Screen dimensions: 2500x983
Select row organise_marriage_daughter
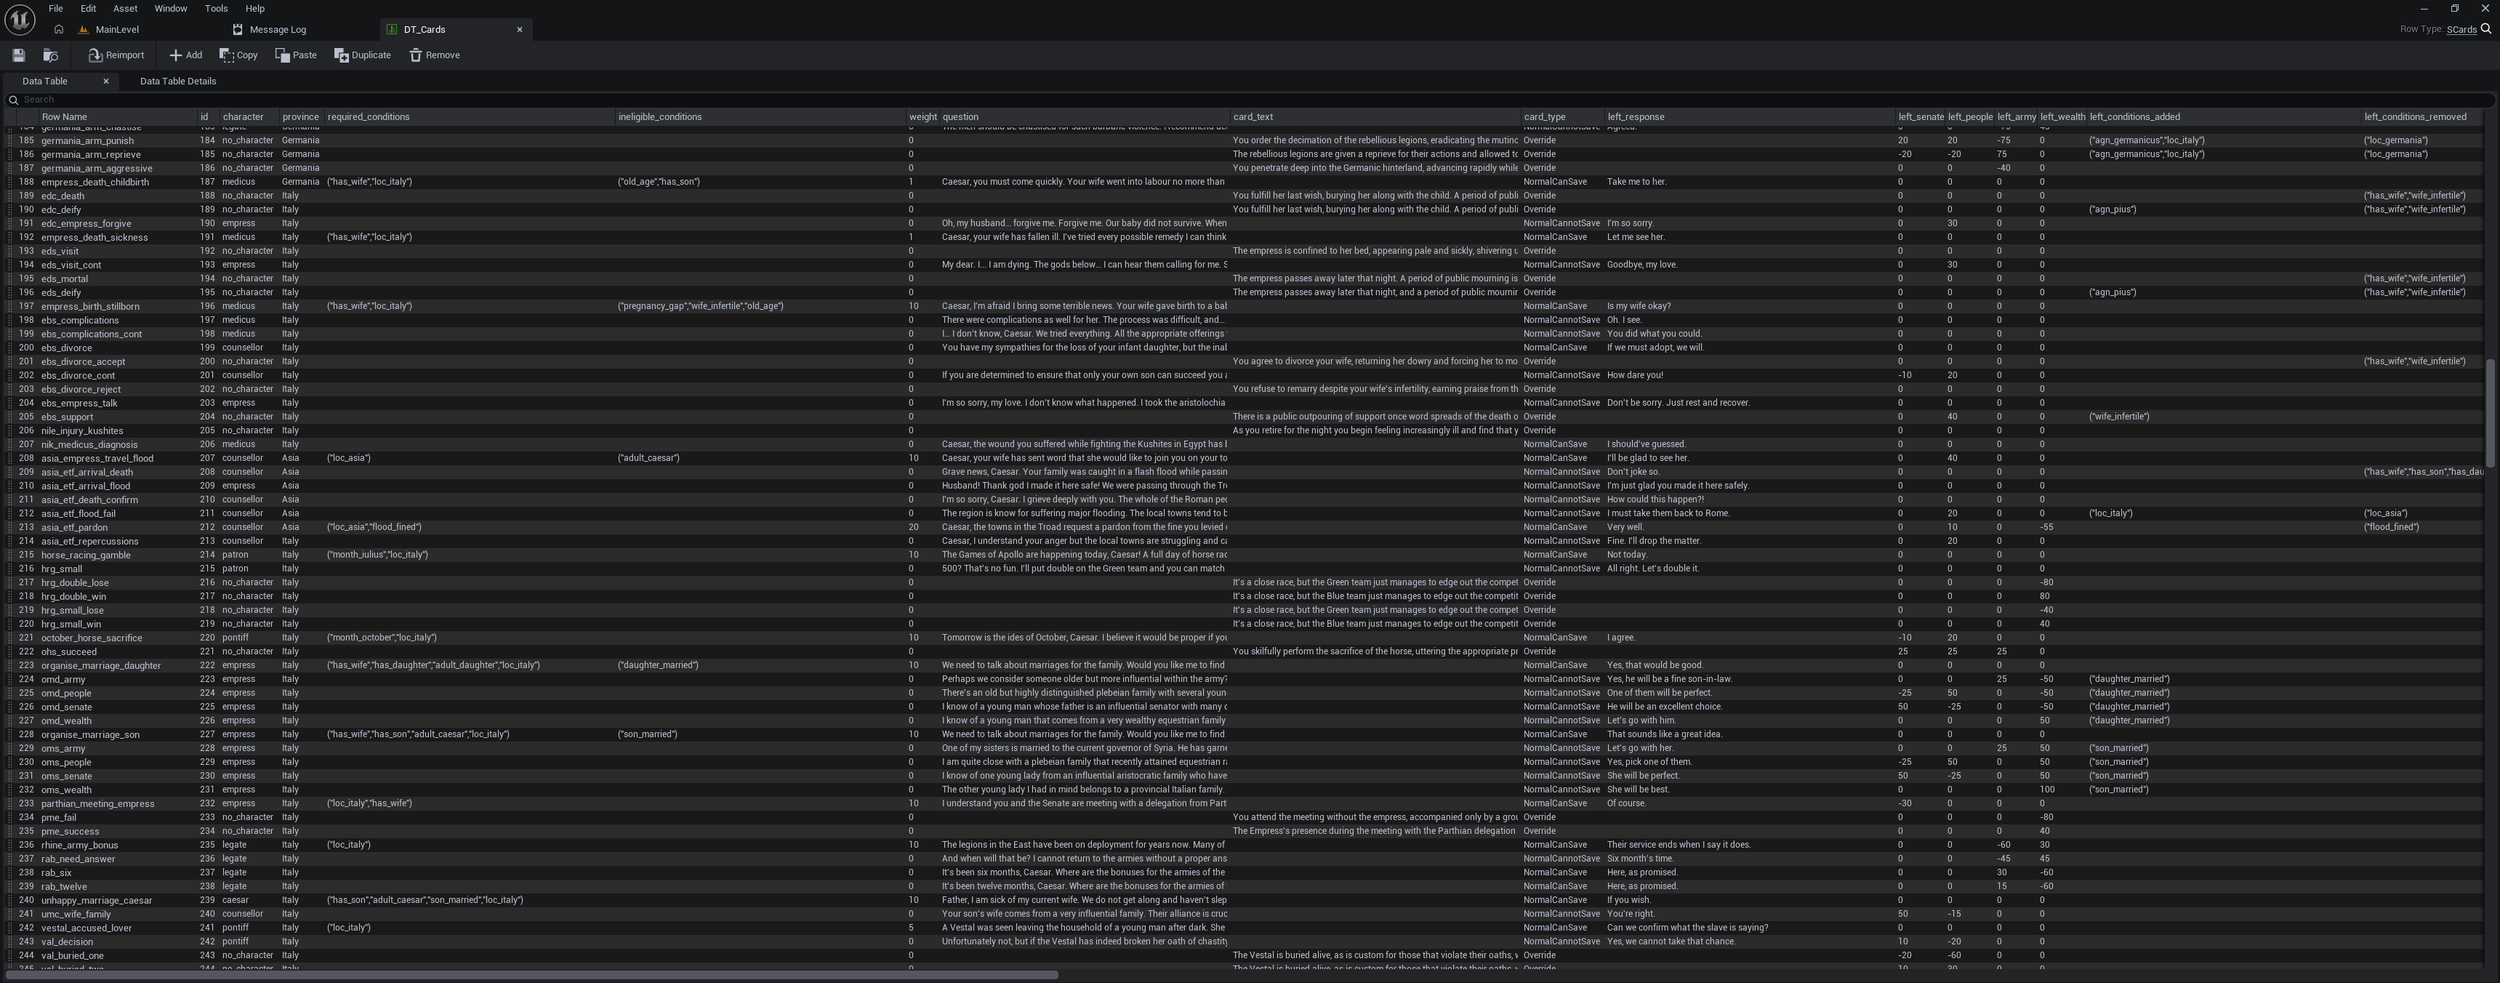(x=1245, y=665)
